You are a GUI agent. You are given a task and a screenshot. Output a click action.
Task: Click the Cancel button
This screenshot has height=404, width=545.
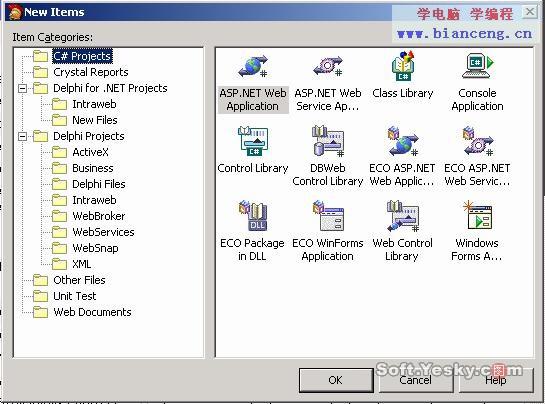[x=416, y=380]
